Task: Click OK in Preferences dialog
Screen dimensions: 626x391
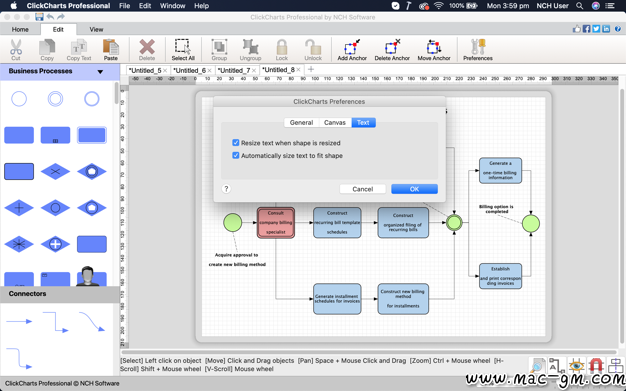Action: 414,189
